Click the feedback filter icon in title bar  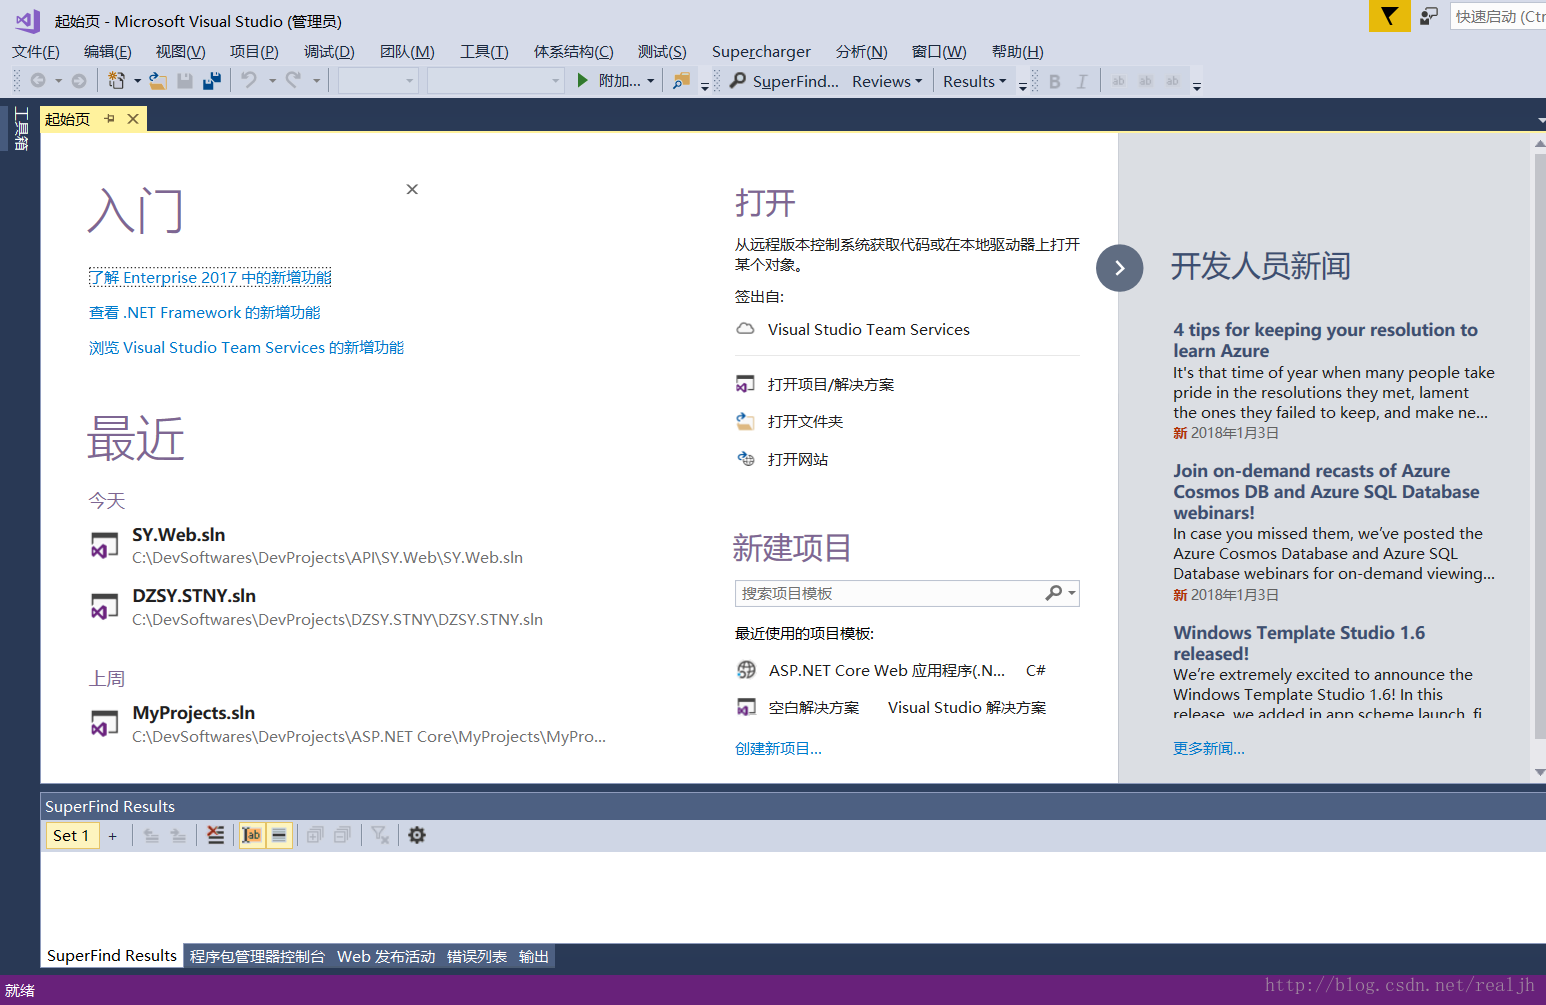pos(1389,16)
